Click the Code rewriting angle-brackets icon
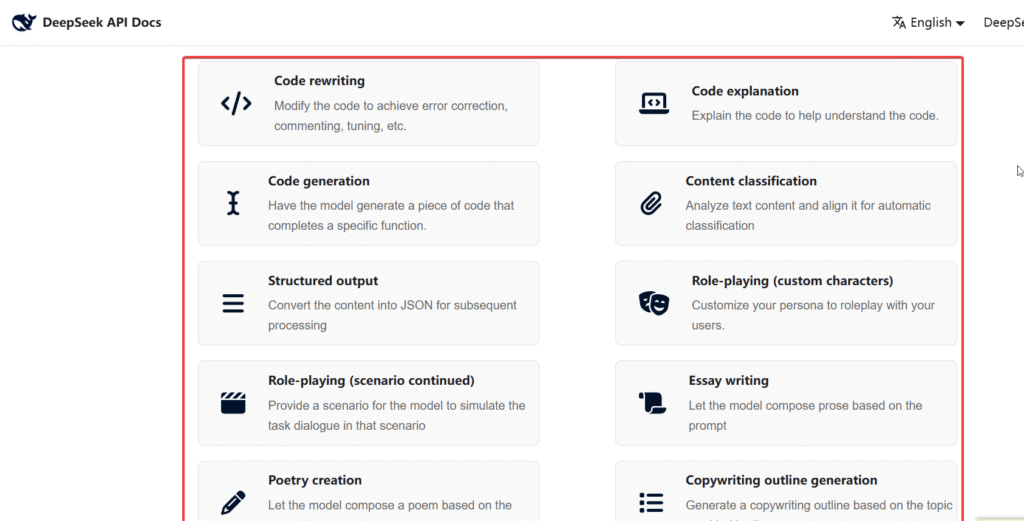1024x521 pixels. (236, 103)
